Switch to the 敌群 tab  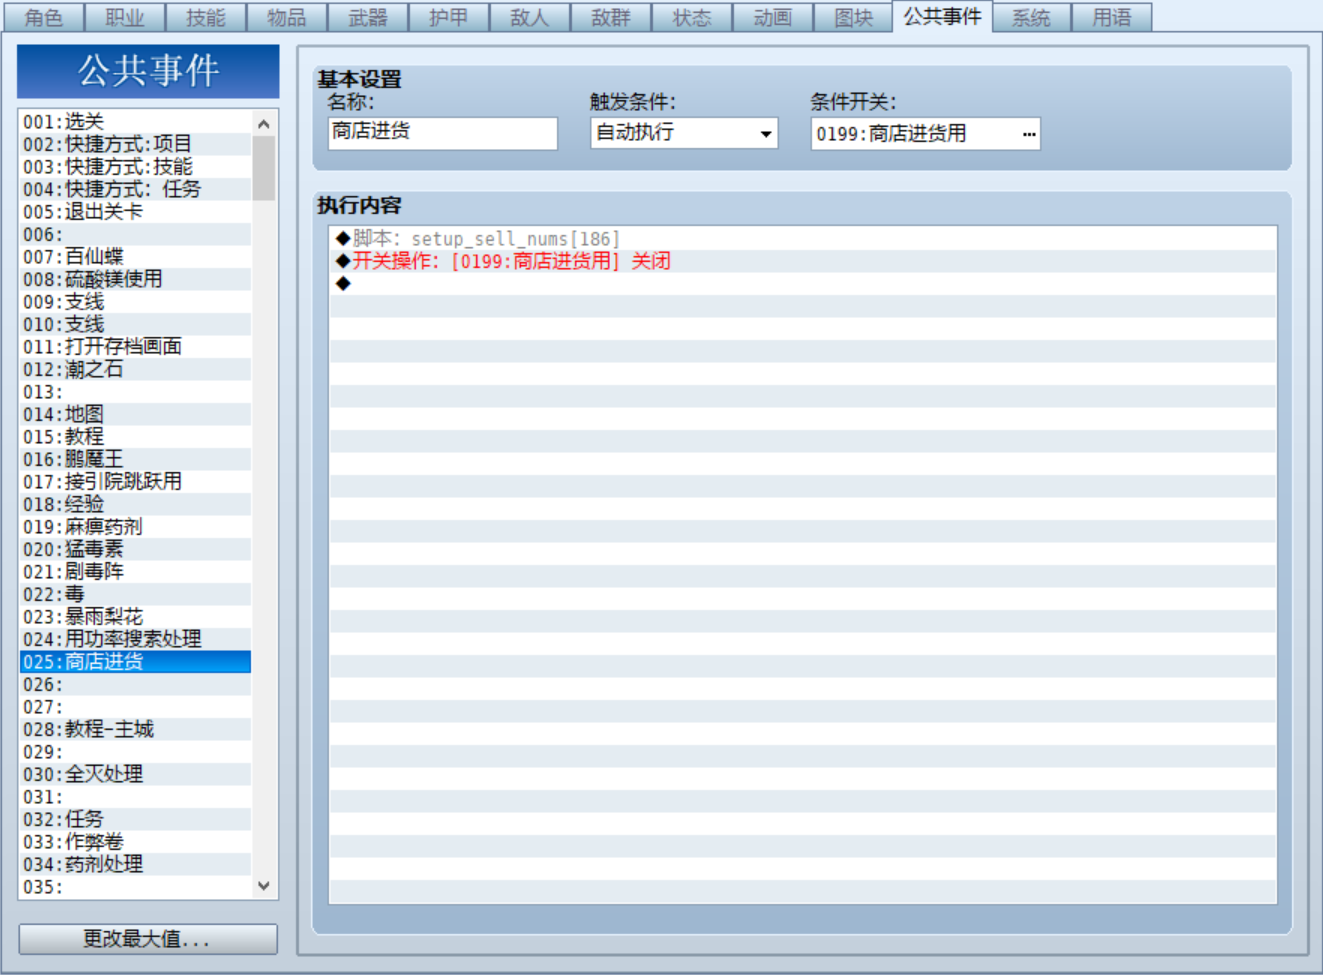610,17
